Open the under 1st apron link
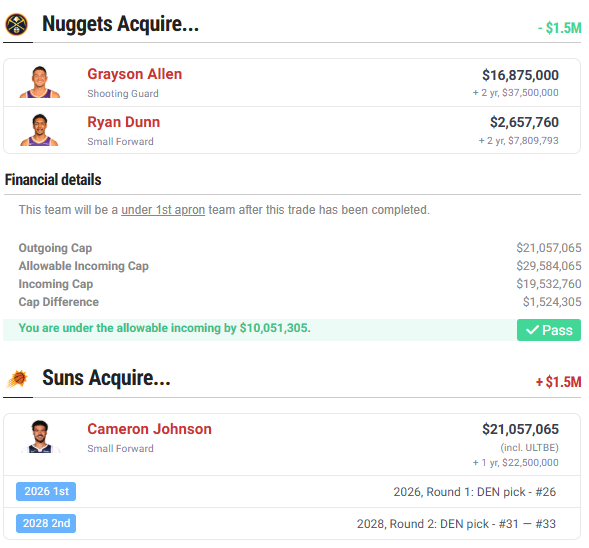The height and width of the screenshot is (548, 589). [163, 210]
